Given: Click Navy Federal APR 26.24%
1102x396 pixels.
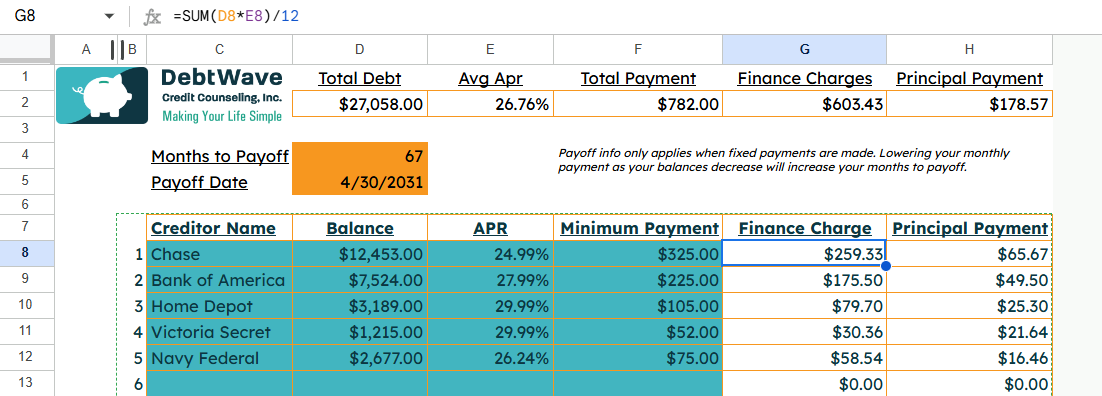Looking at the screenshot, I should click(490, 358).
